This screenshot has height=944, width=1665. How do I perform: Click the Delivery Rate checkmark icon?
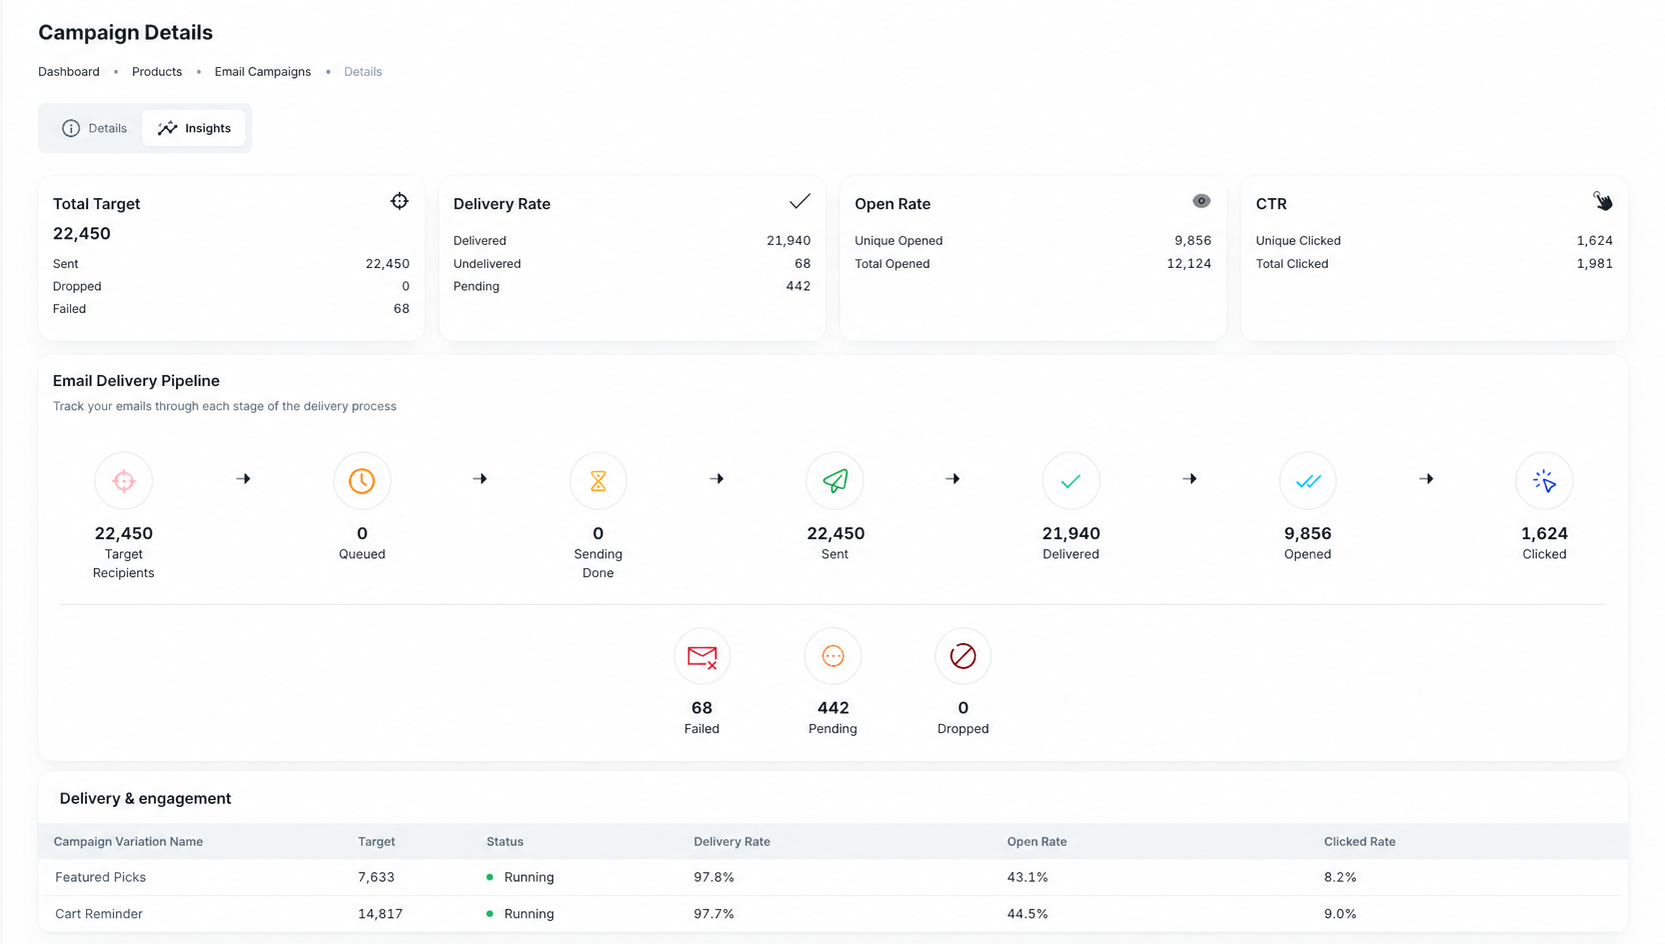[799, 202]
